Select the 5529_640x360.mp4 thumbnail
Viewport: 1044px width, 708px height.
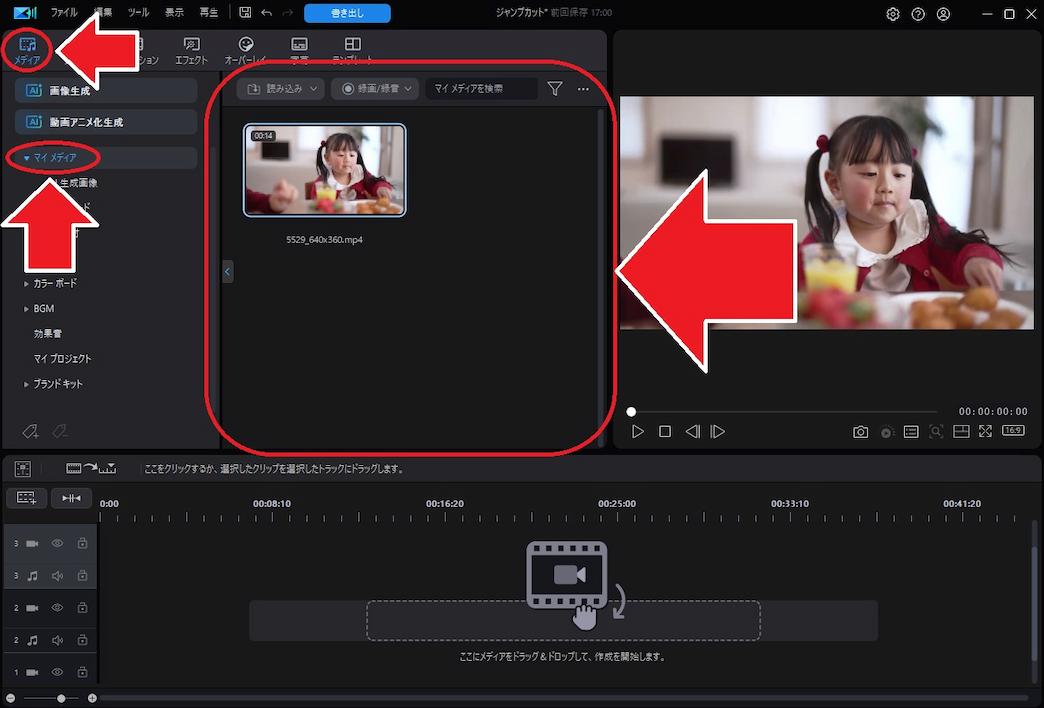324,169
